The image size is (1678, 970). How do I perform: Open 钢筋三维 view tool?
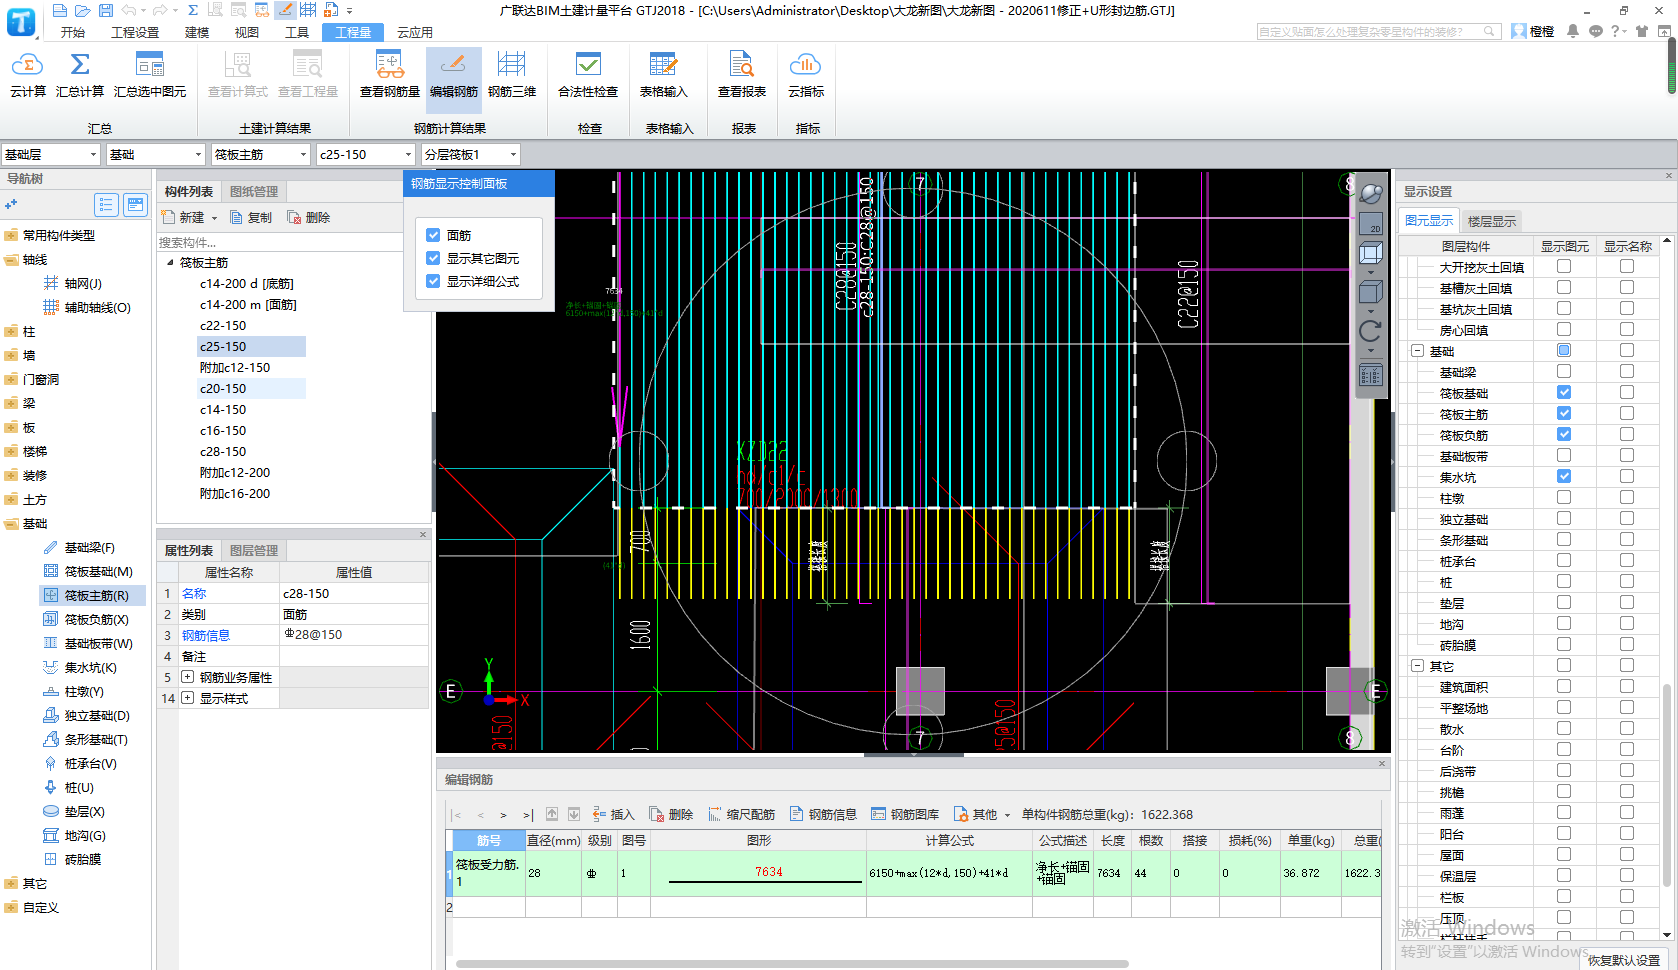pyautogui.click(x=512, y=74)
